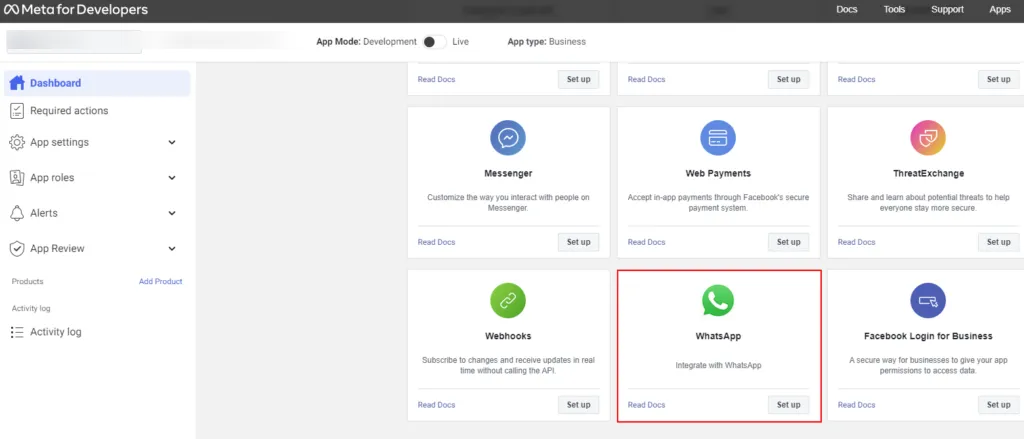
Task: Click the ThreatExchange shield icon
Action: pos(928,138)
